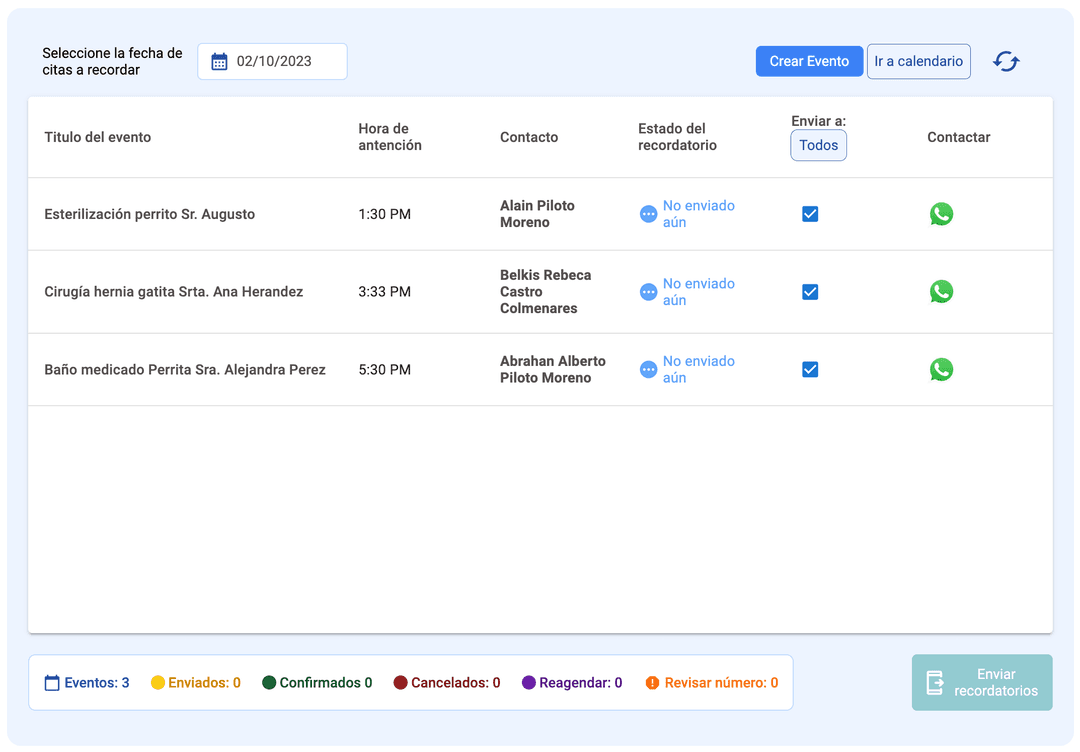Click the Confirmados 0 counter

coord(318,682)
